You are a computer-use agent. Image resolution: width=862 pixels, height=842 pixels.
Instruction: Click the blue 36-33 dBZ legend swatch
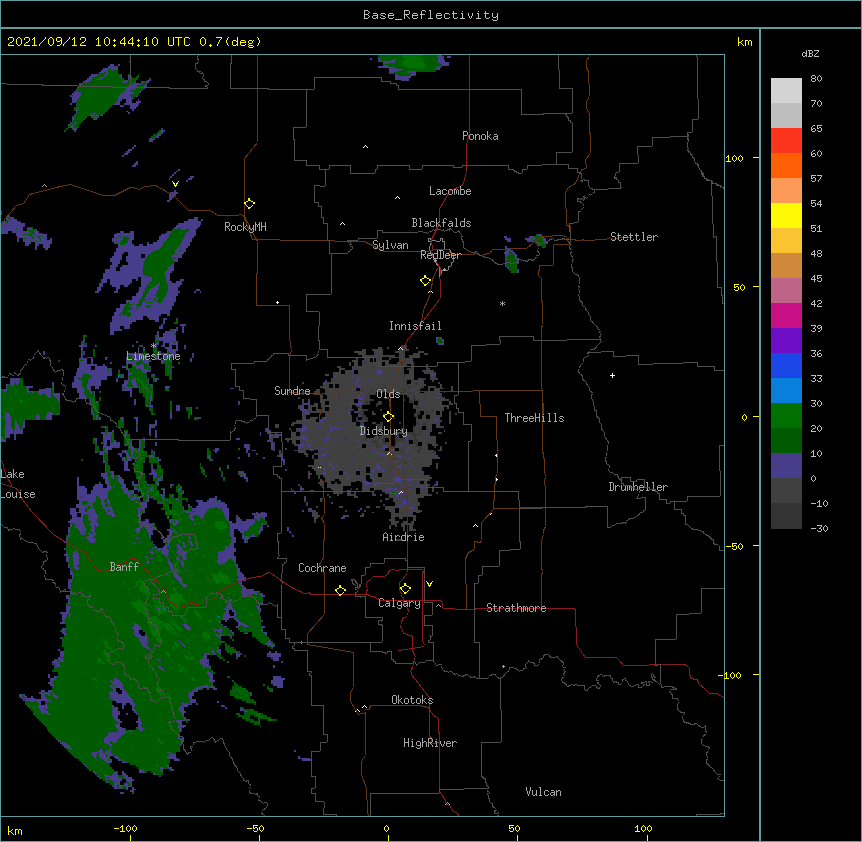pos(786,365)
